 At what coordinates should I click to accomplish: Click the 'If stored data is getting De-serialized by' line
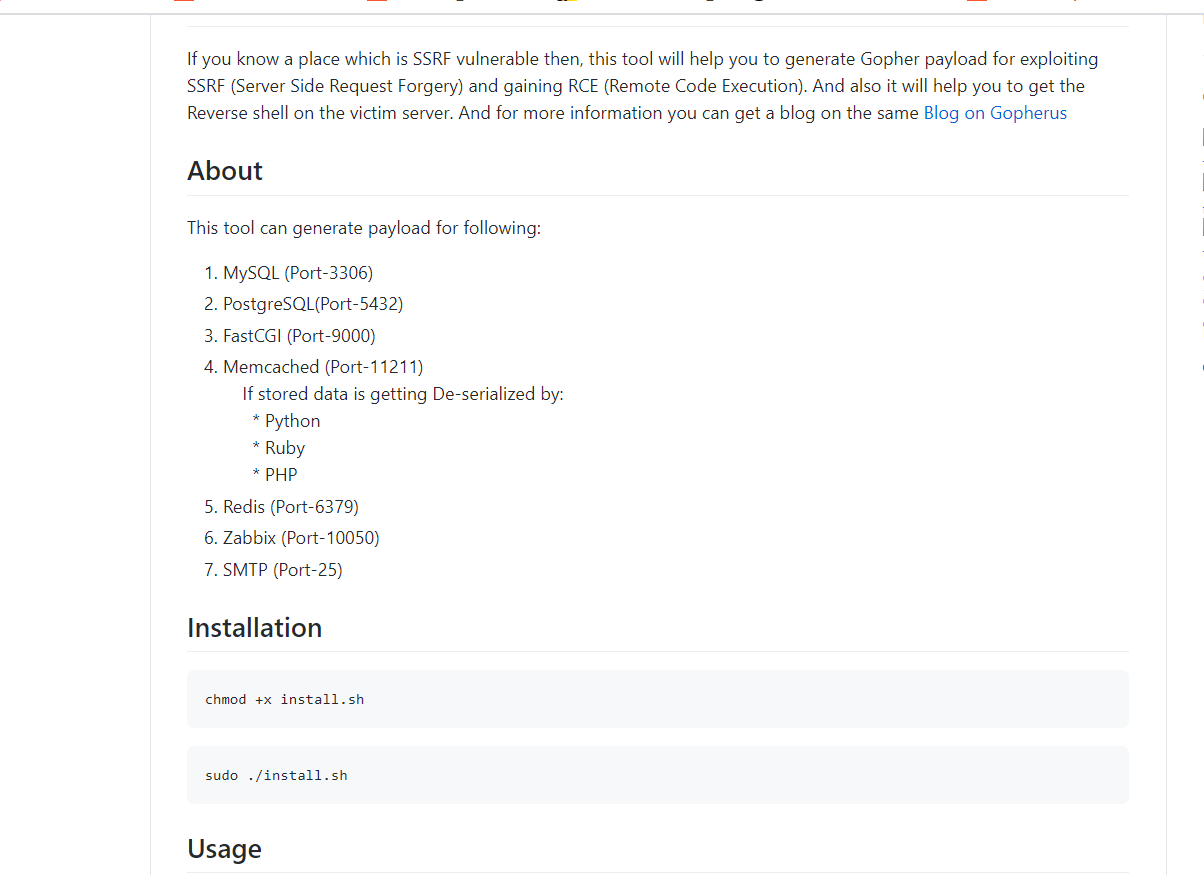point(403,394)
